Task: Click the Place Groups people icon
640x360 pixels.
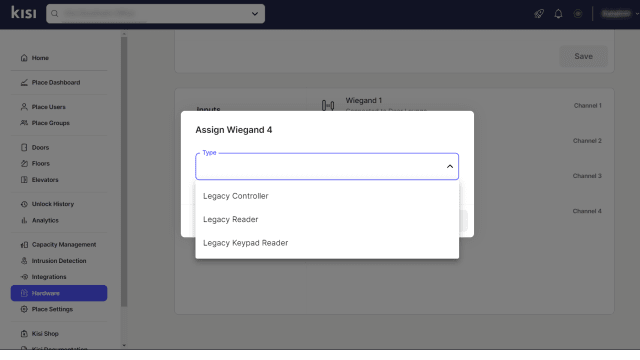Action: [24, 123]
